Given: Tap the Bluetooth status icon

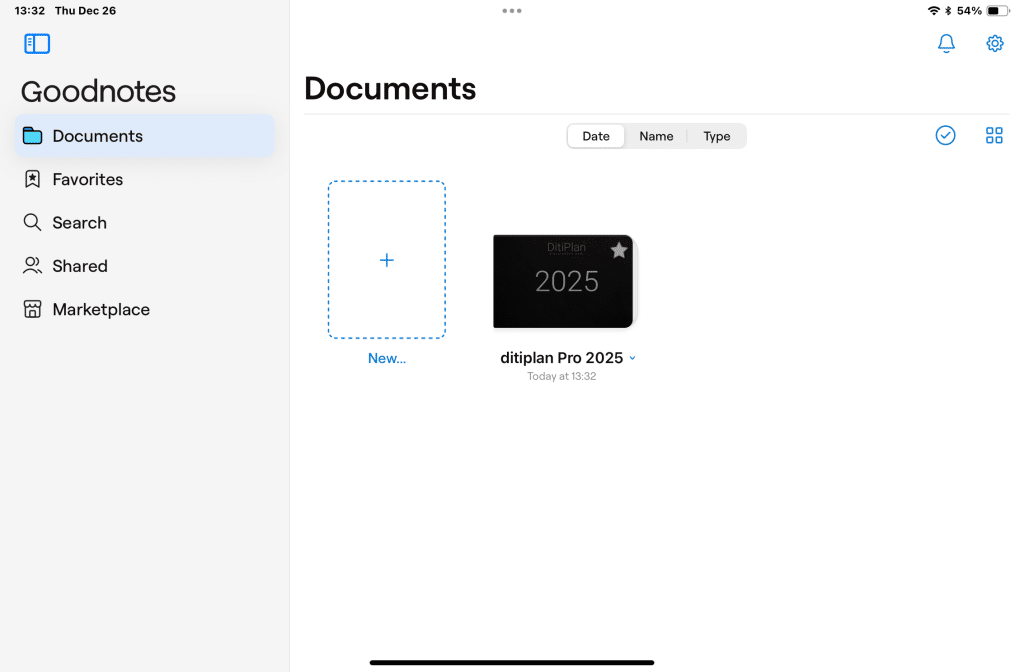Looking at the screenshot, I should click(x=948, y=10).
